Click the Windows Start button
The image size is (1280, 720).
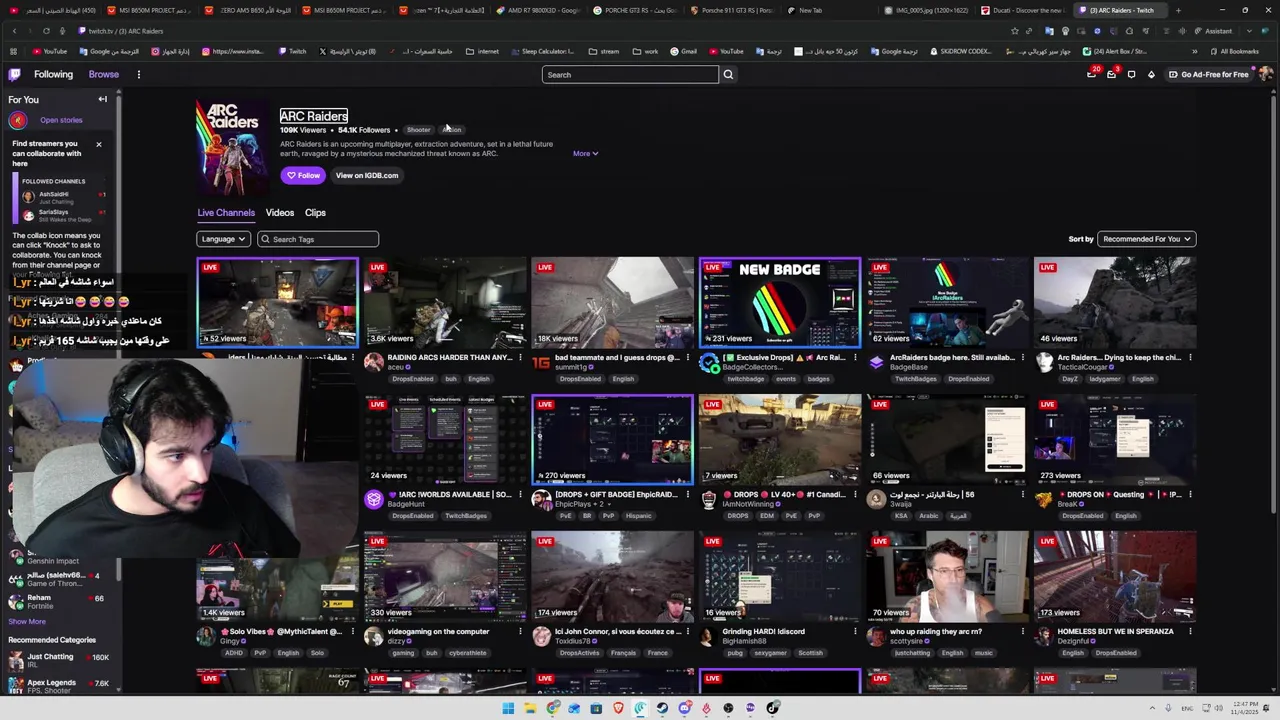pos(508,708)
